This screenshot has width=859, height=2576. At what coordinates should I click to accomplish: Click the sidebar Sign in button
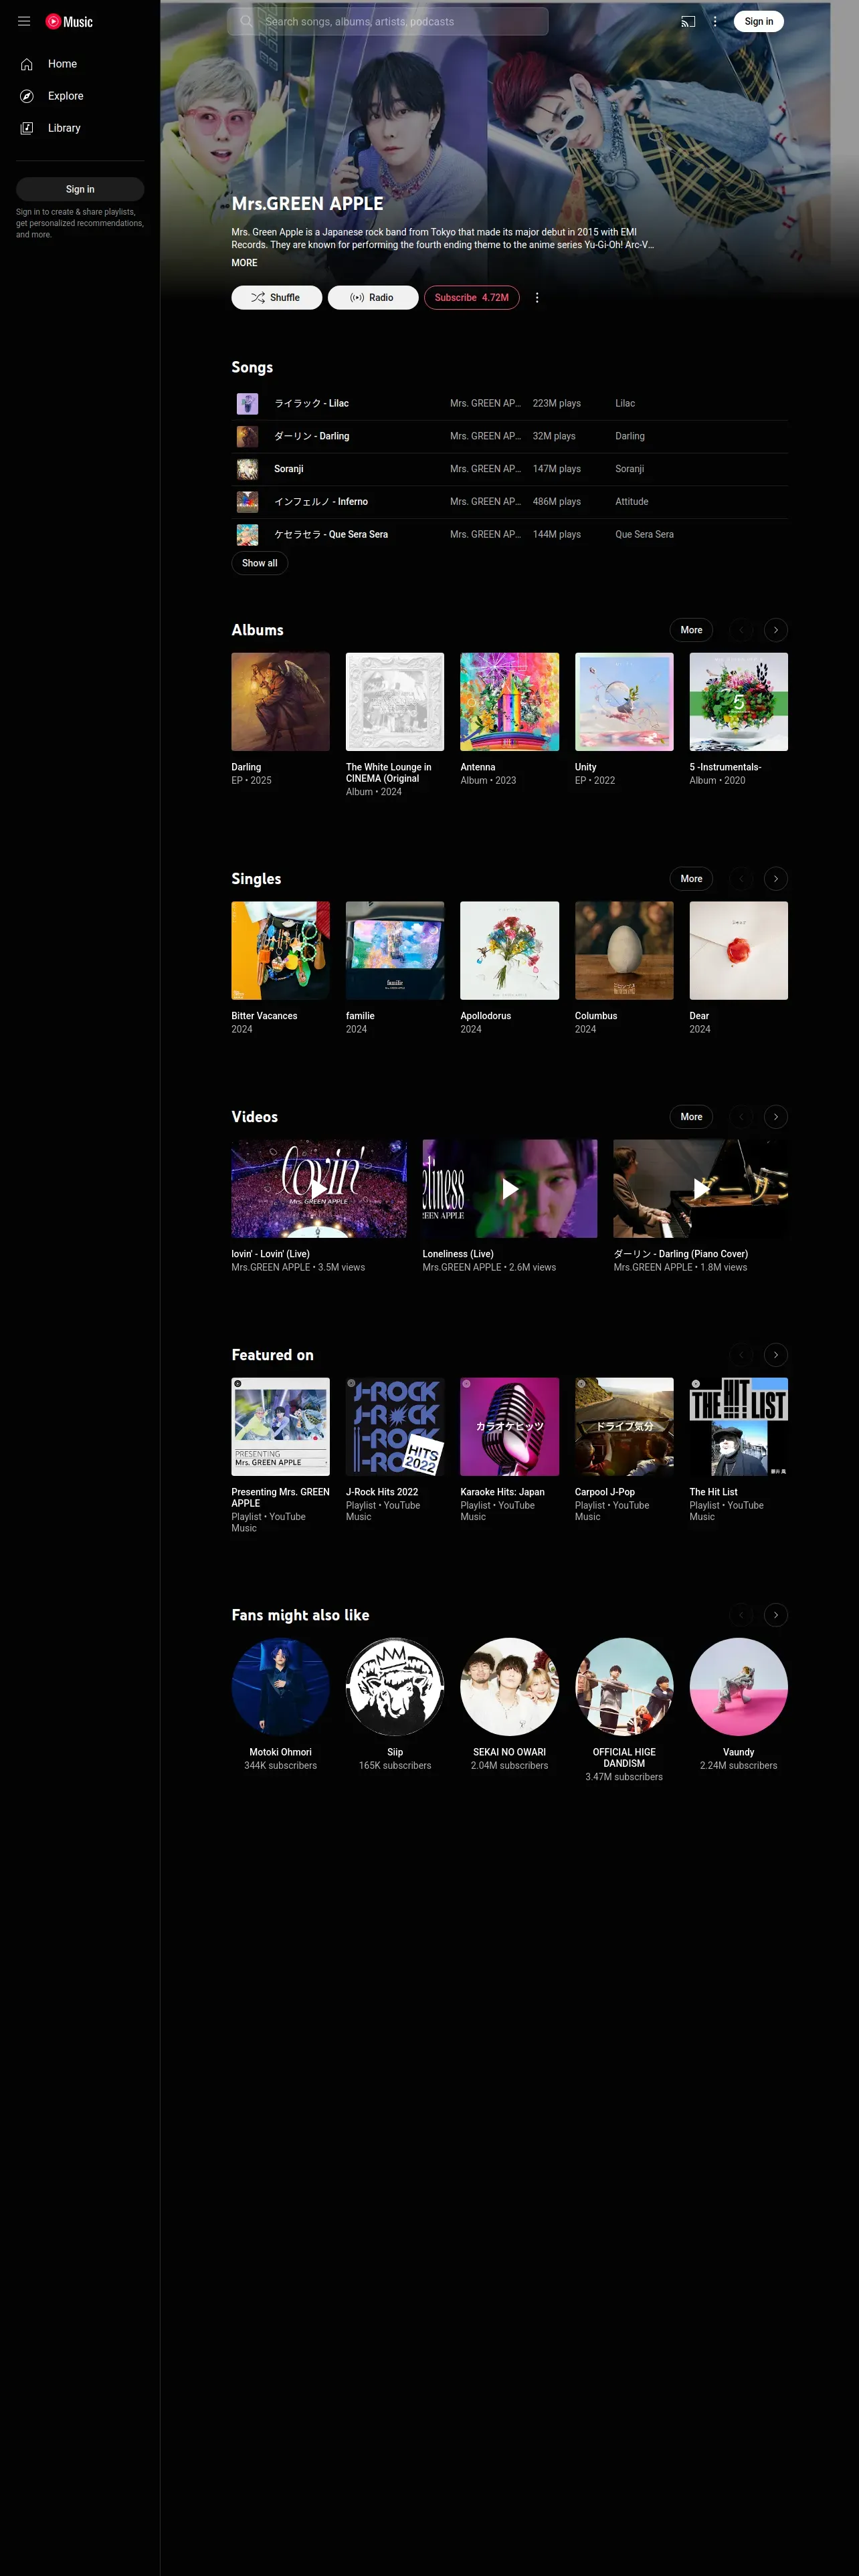pyautogui.click(x=80, y=189)
